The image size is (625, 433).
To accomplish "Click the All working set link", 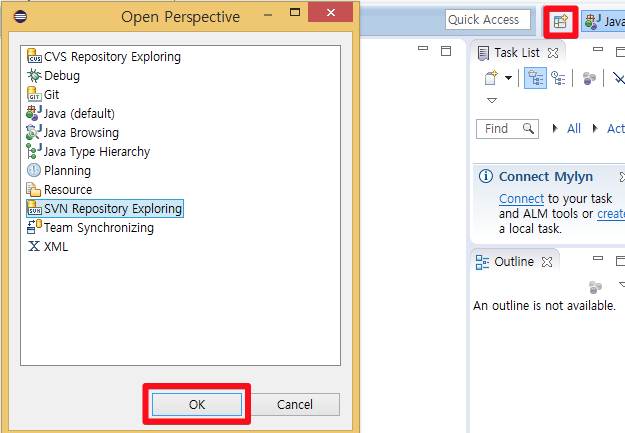I will tap(574, 128).
